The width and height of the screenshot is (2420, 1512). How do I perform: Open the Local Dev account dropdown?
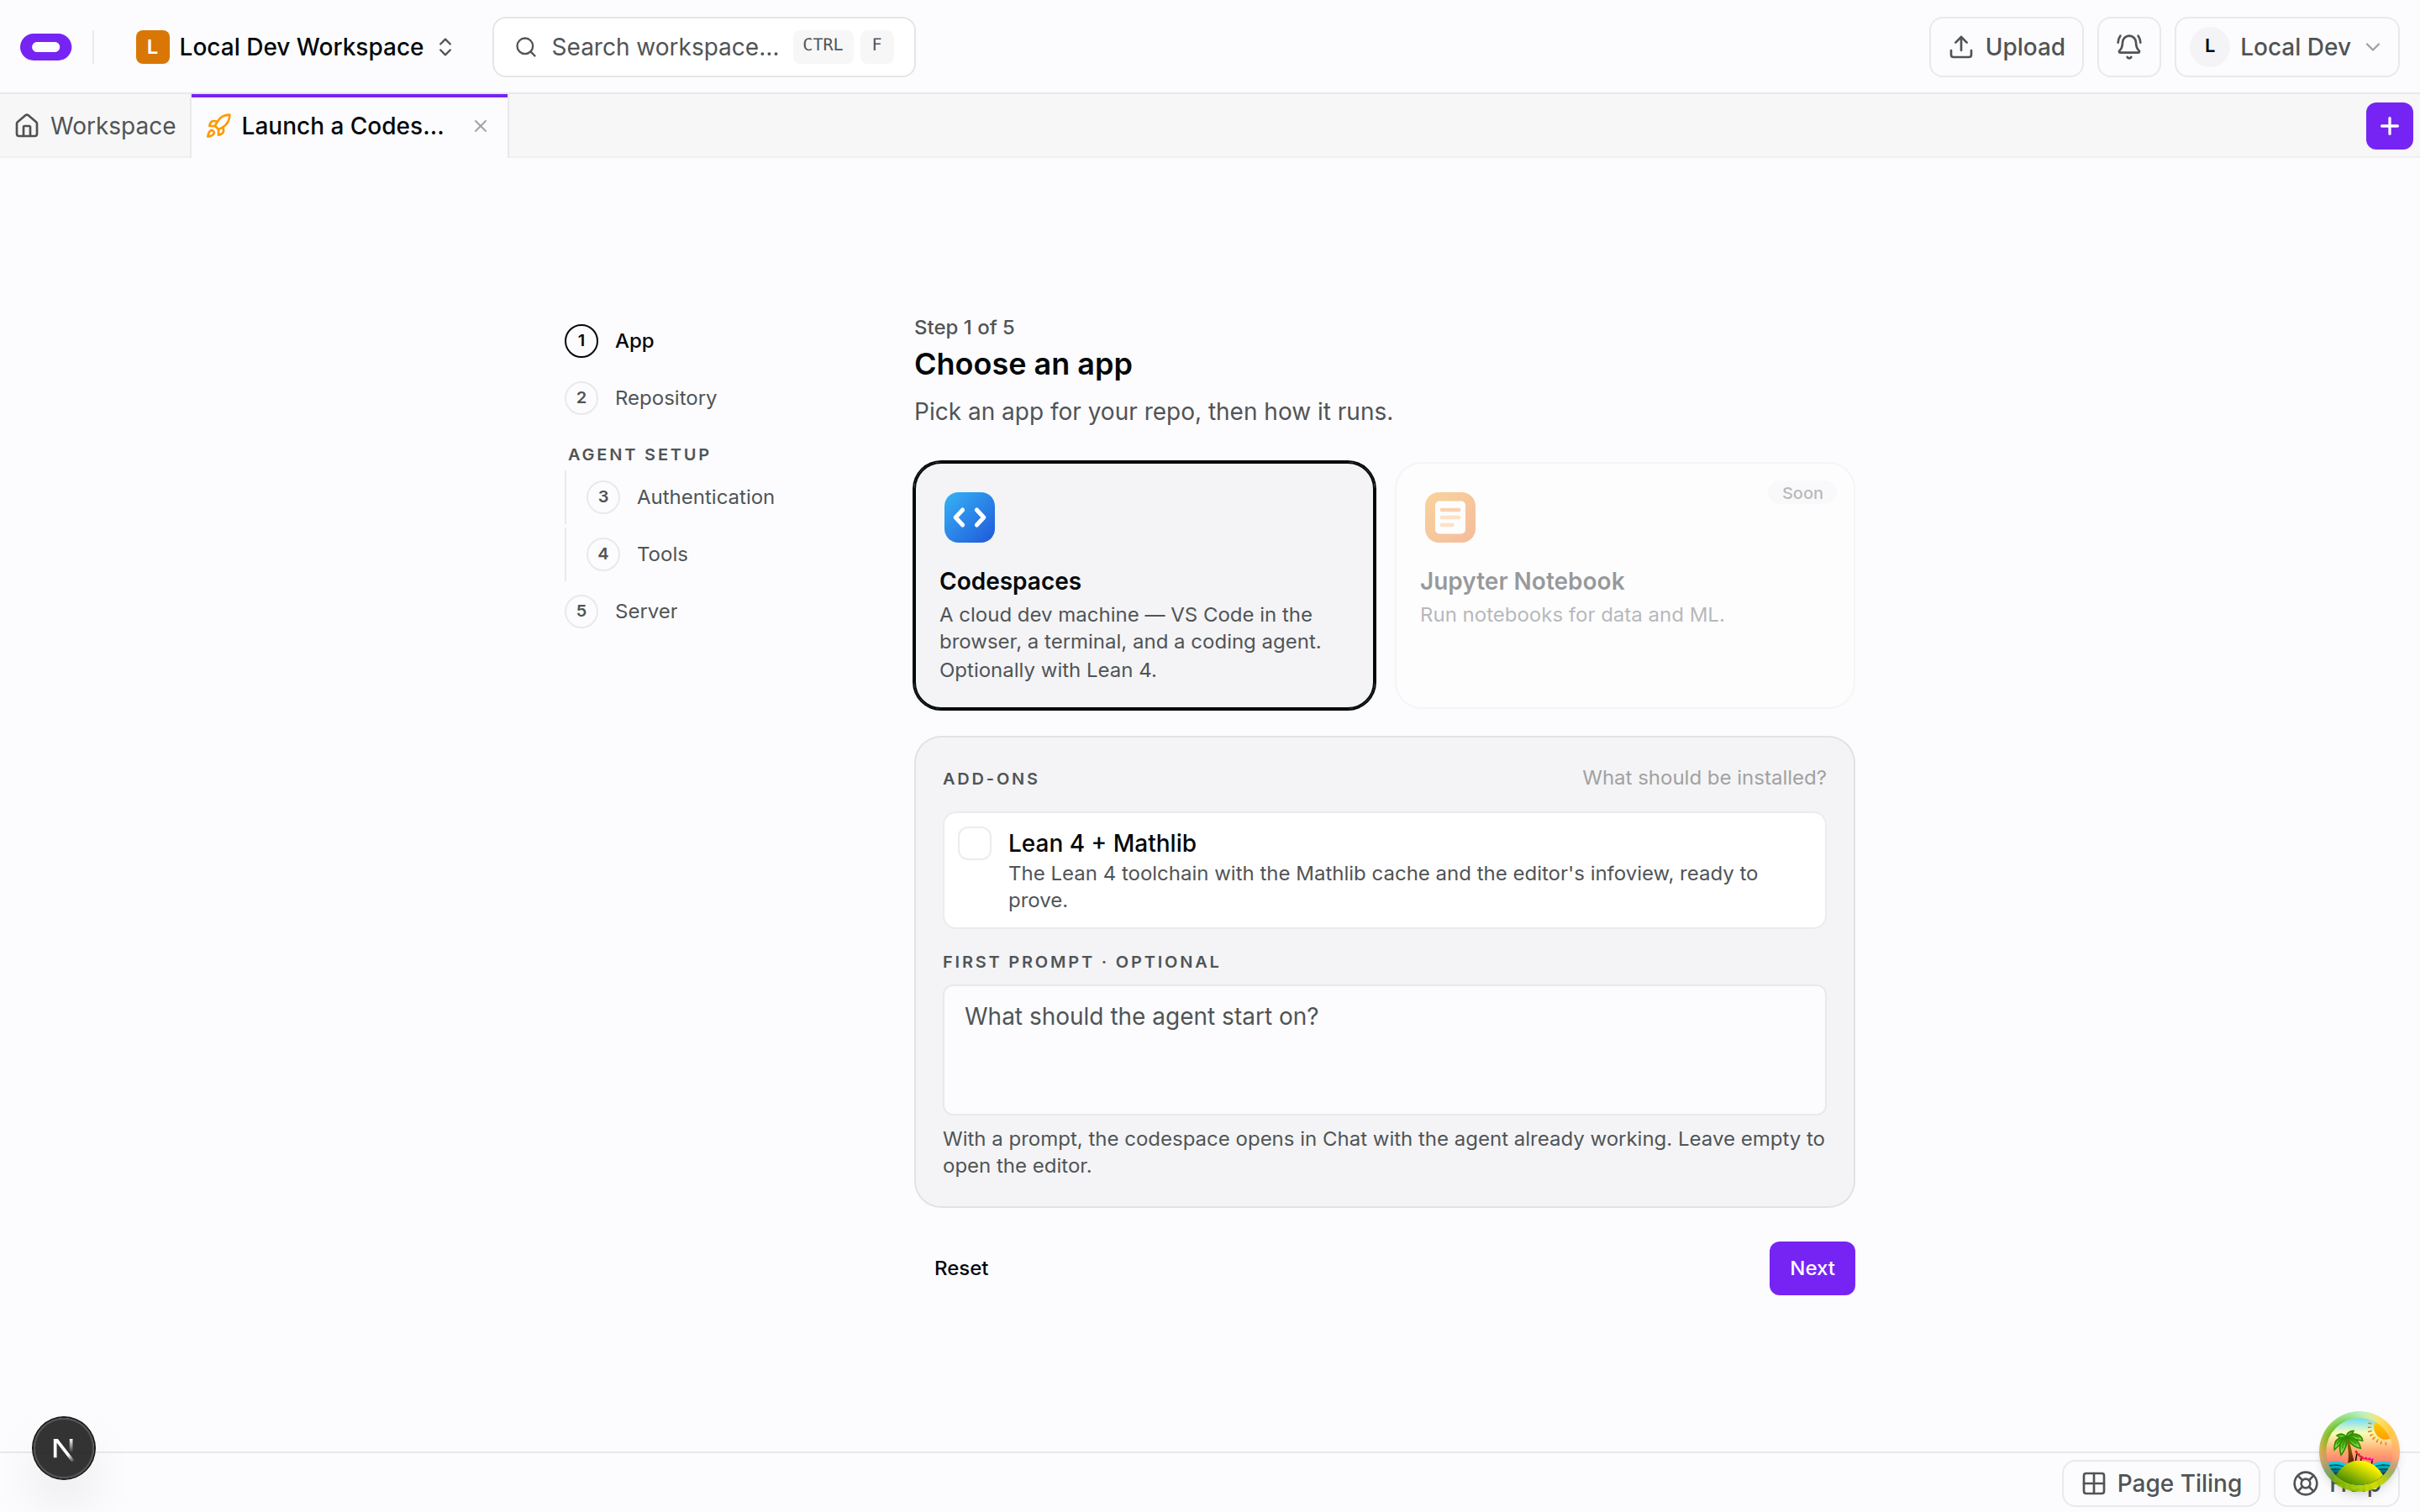pos(2286,47)
